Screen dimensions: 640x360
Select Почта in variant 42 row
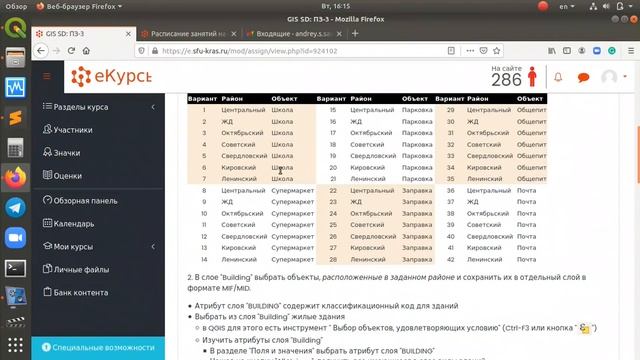527,259
